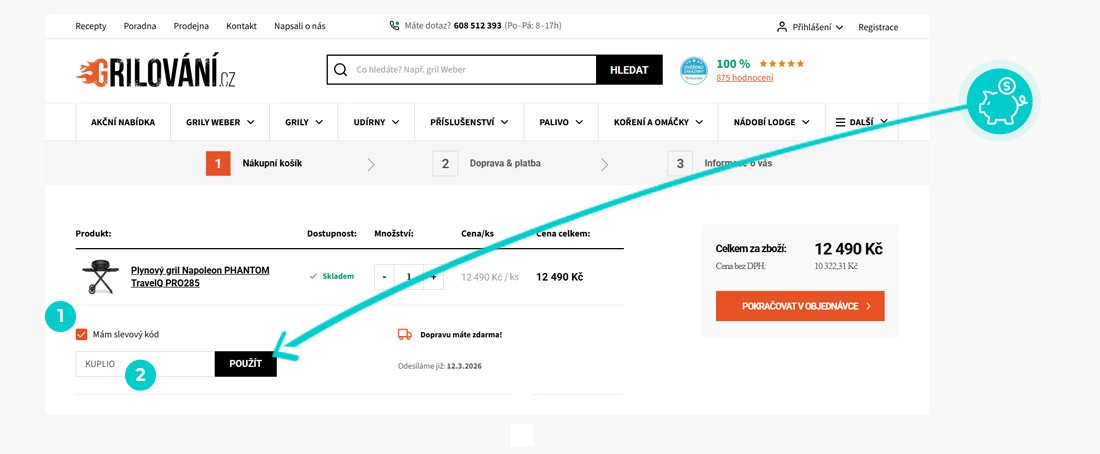
Task: Click the phone number 608 512 393
Action: pos(478,26)
